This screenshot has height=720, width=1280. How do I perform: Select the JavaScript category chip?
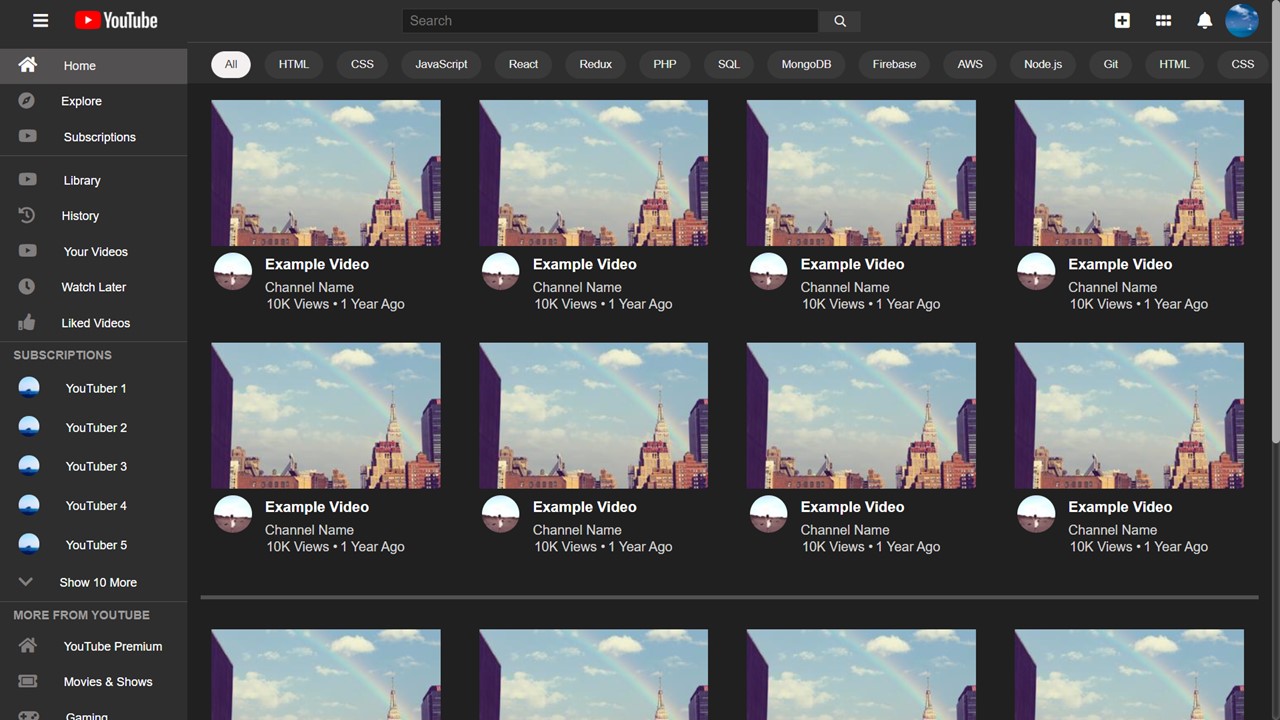441,64
